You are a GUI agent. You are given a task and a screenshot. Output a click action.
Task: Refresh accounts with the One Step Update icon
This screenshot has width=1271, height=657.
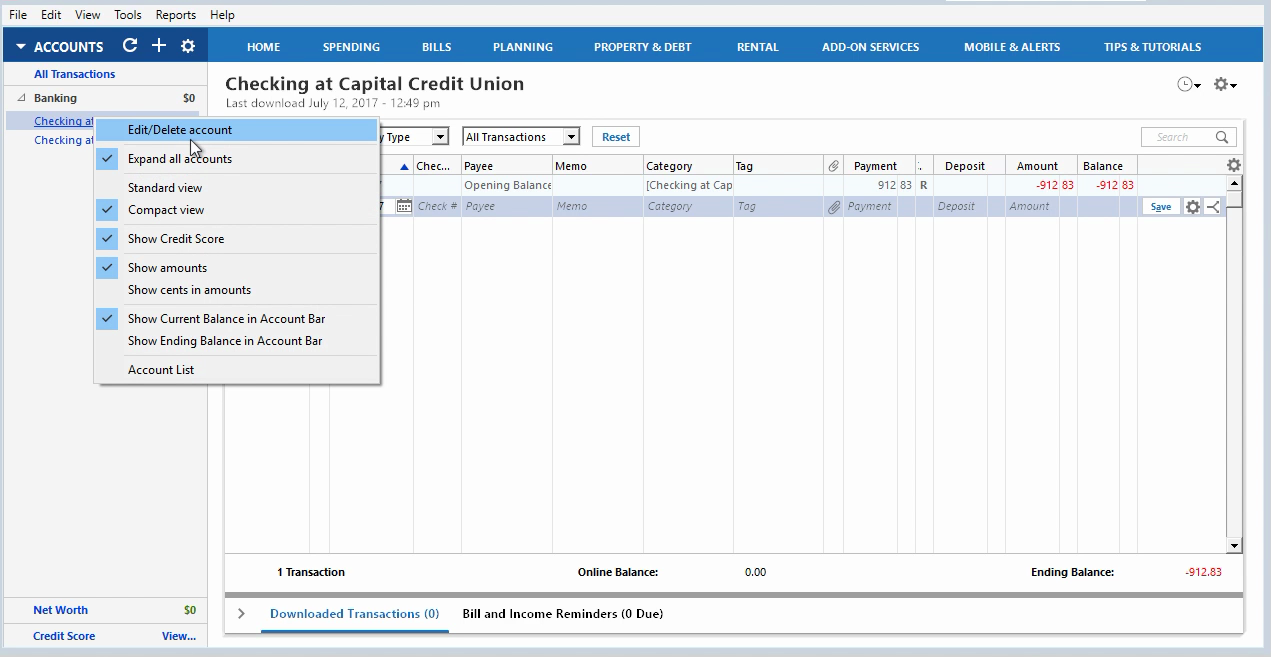(130, 46)
